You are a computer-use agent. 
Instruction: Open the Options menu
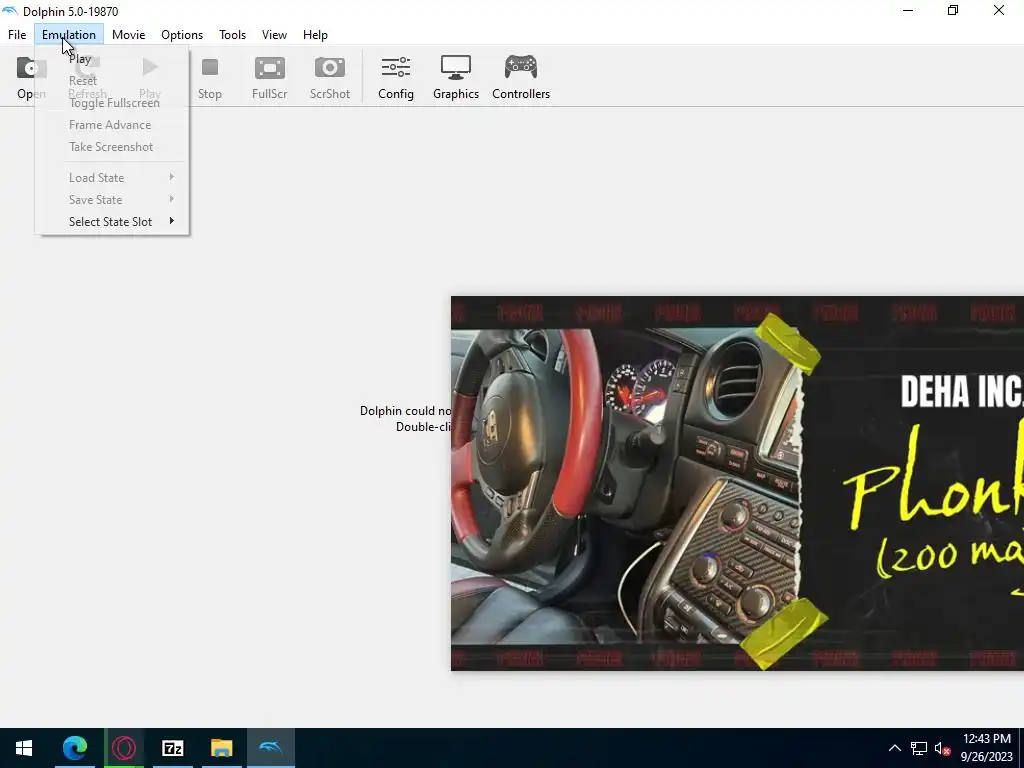coord(182,35)
